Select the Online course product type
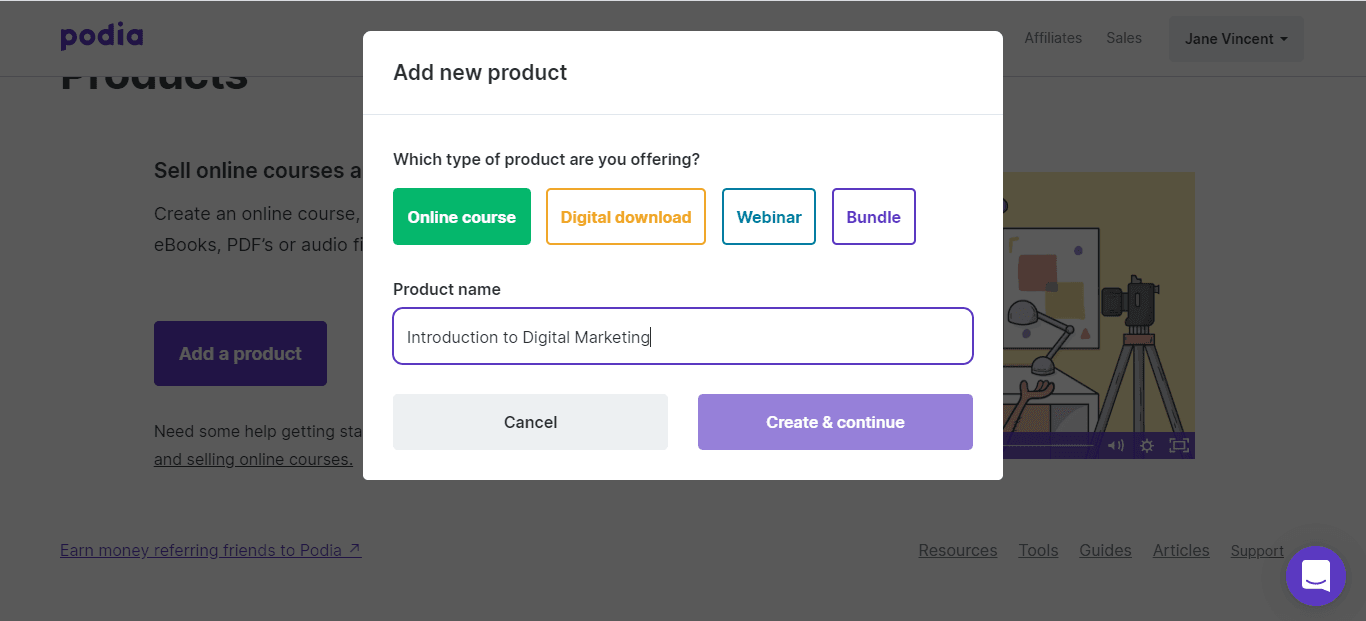 coord(461,217)
